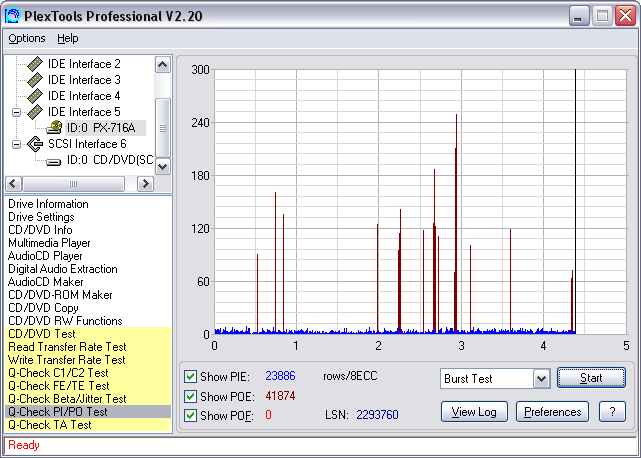641x458 pixels.
Task: Collapse the SCSI Interface 6 tree node
Action: (16, 144)
